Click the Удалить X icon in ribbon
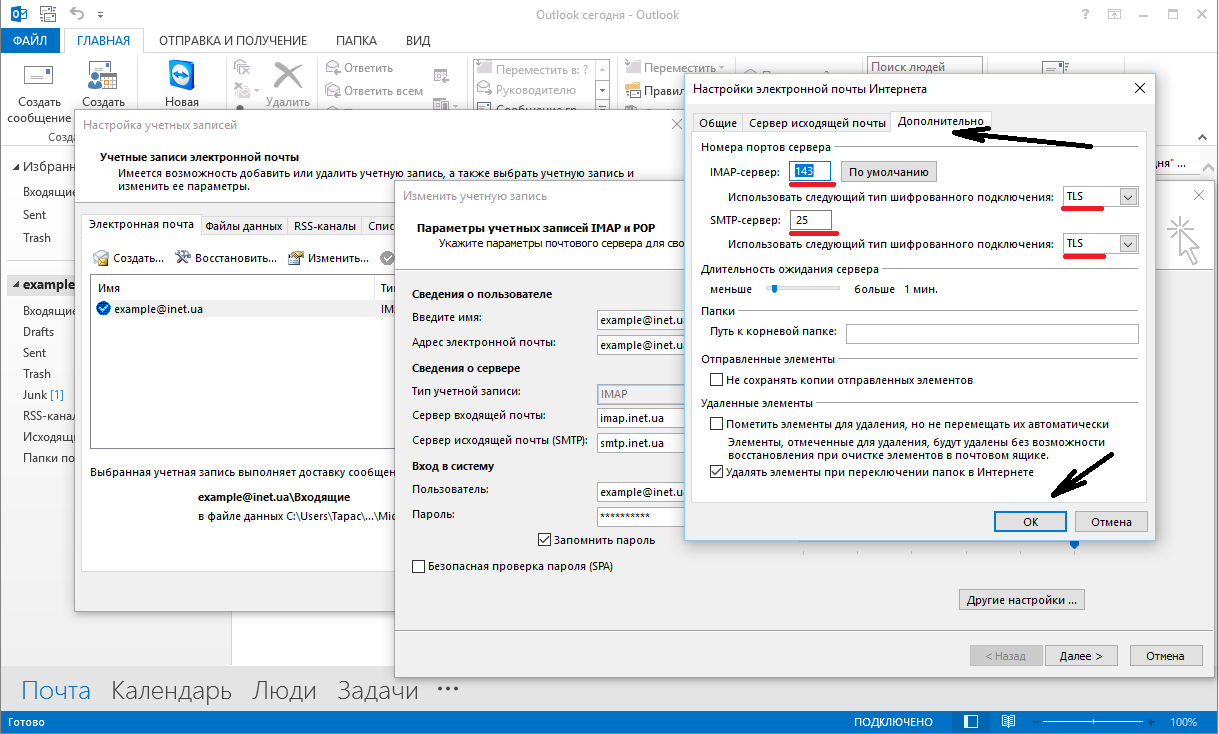1219x734 pixels. [288, 76]
